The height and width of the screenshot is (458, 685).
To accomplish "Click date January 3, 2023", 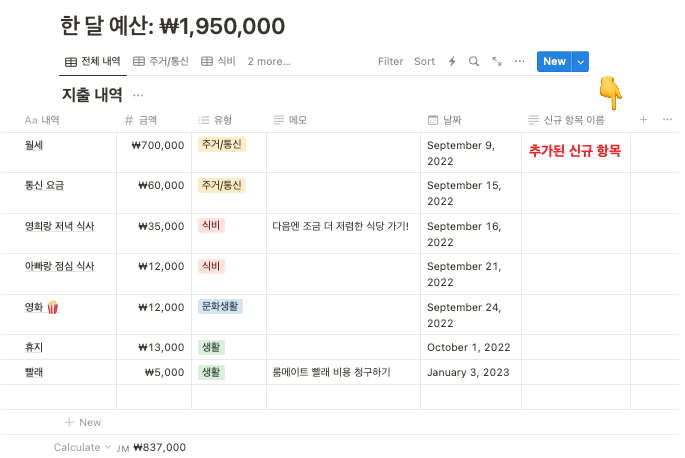I will (x=468, y=372).
